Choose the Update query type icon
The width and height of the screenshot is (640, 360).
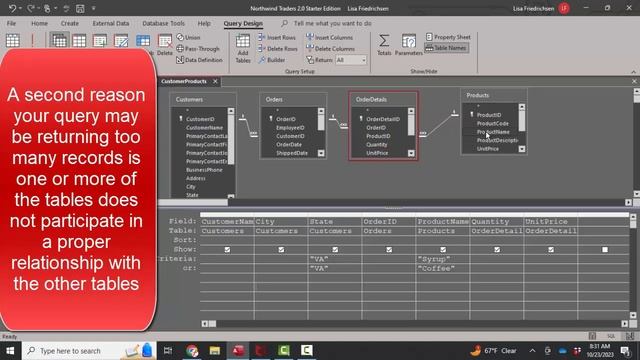click(x=121, y=40)
